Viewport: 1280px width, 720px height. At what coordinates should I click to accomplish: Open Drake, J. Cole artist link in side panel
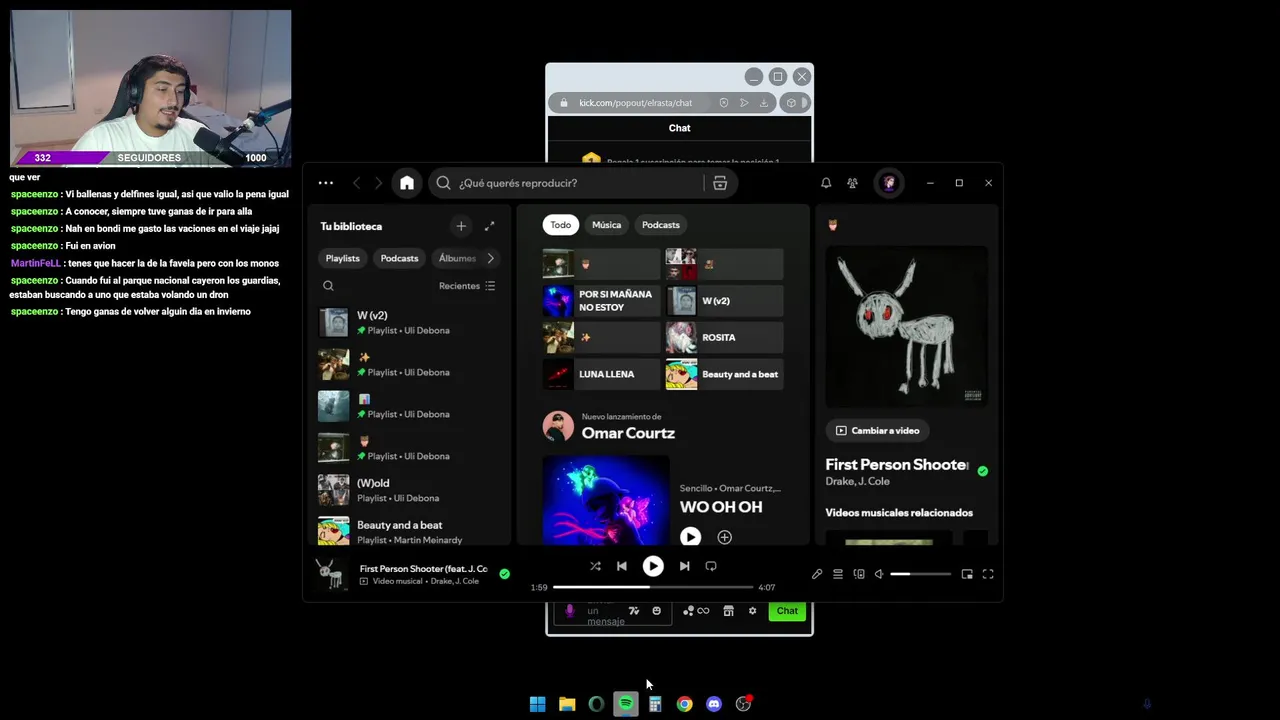(857, 482)
